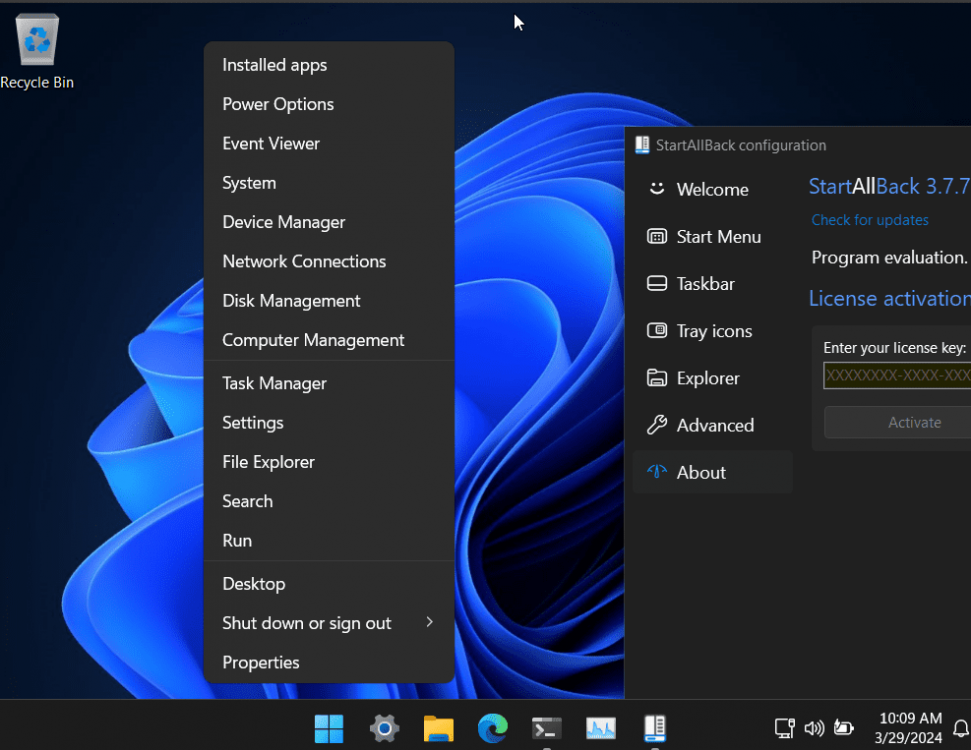Open the Recycle Bin desktop icon
This screenshot has width=971, height=750.
[37, 50]
